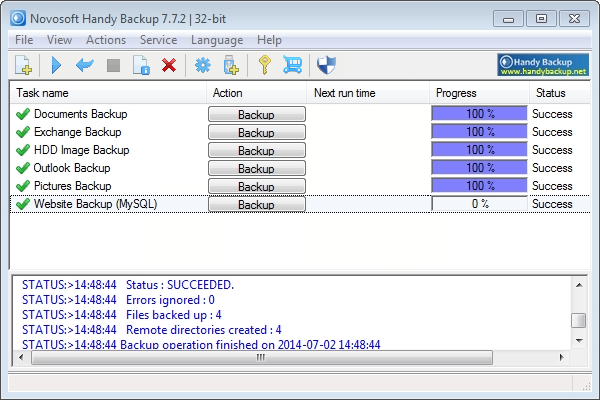
Task: Delete the task with the red X icon
Action: [169, 65]
